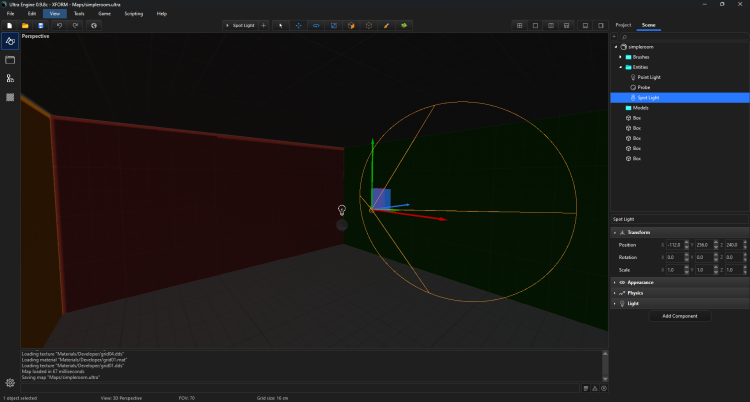
Task: Click the Open folder icon
Action: coord(25,25)
